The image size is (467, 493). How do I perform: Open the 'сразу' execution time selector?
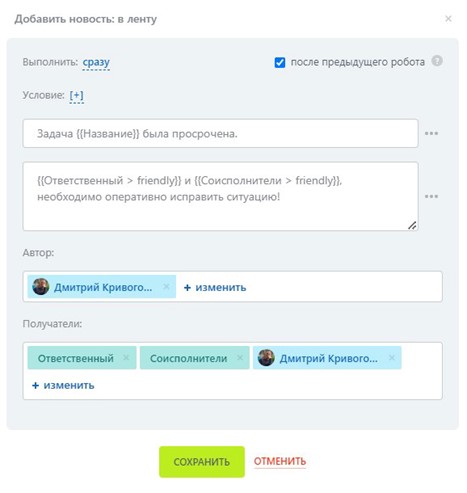pos(96,62)
